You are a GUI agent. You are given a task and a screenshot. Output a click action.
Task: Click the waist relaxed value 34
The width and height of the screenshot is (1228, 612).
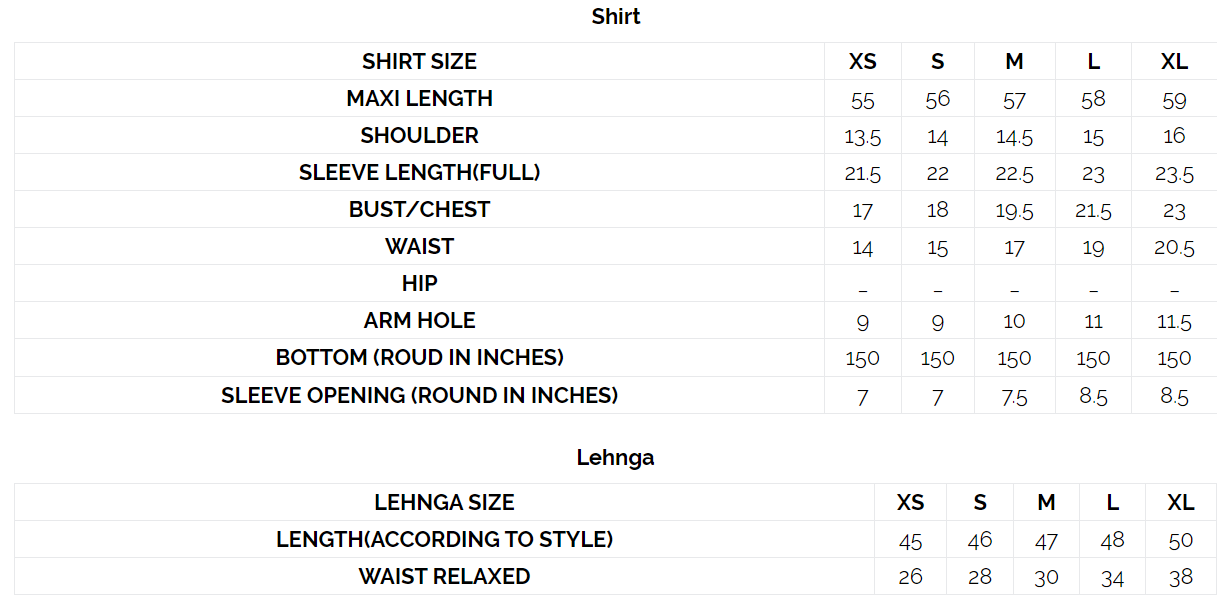[x=1112, y=578]
